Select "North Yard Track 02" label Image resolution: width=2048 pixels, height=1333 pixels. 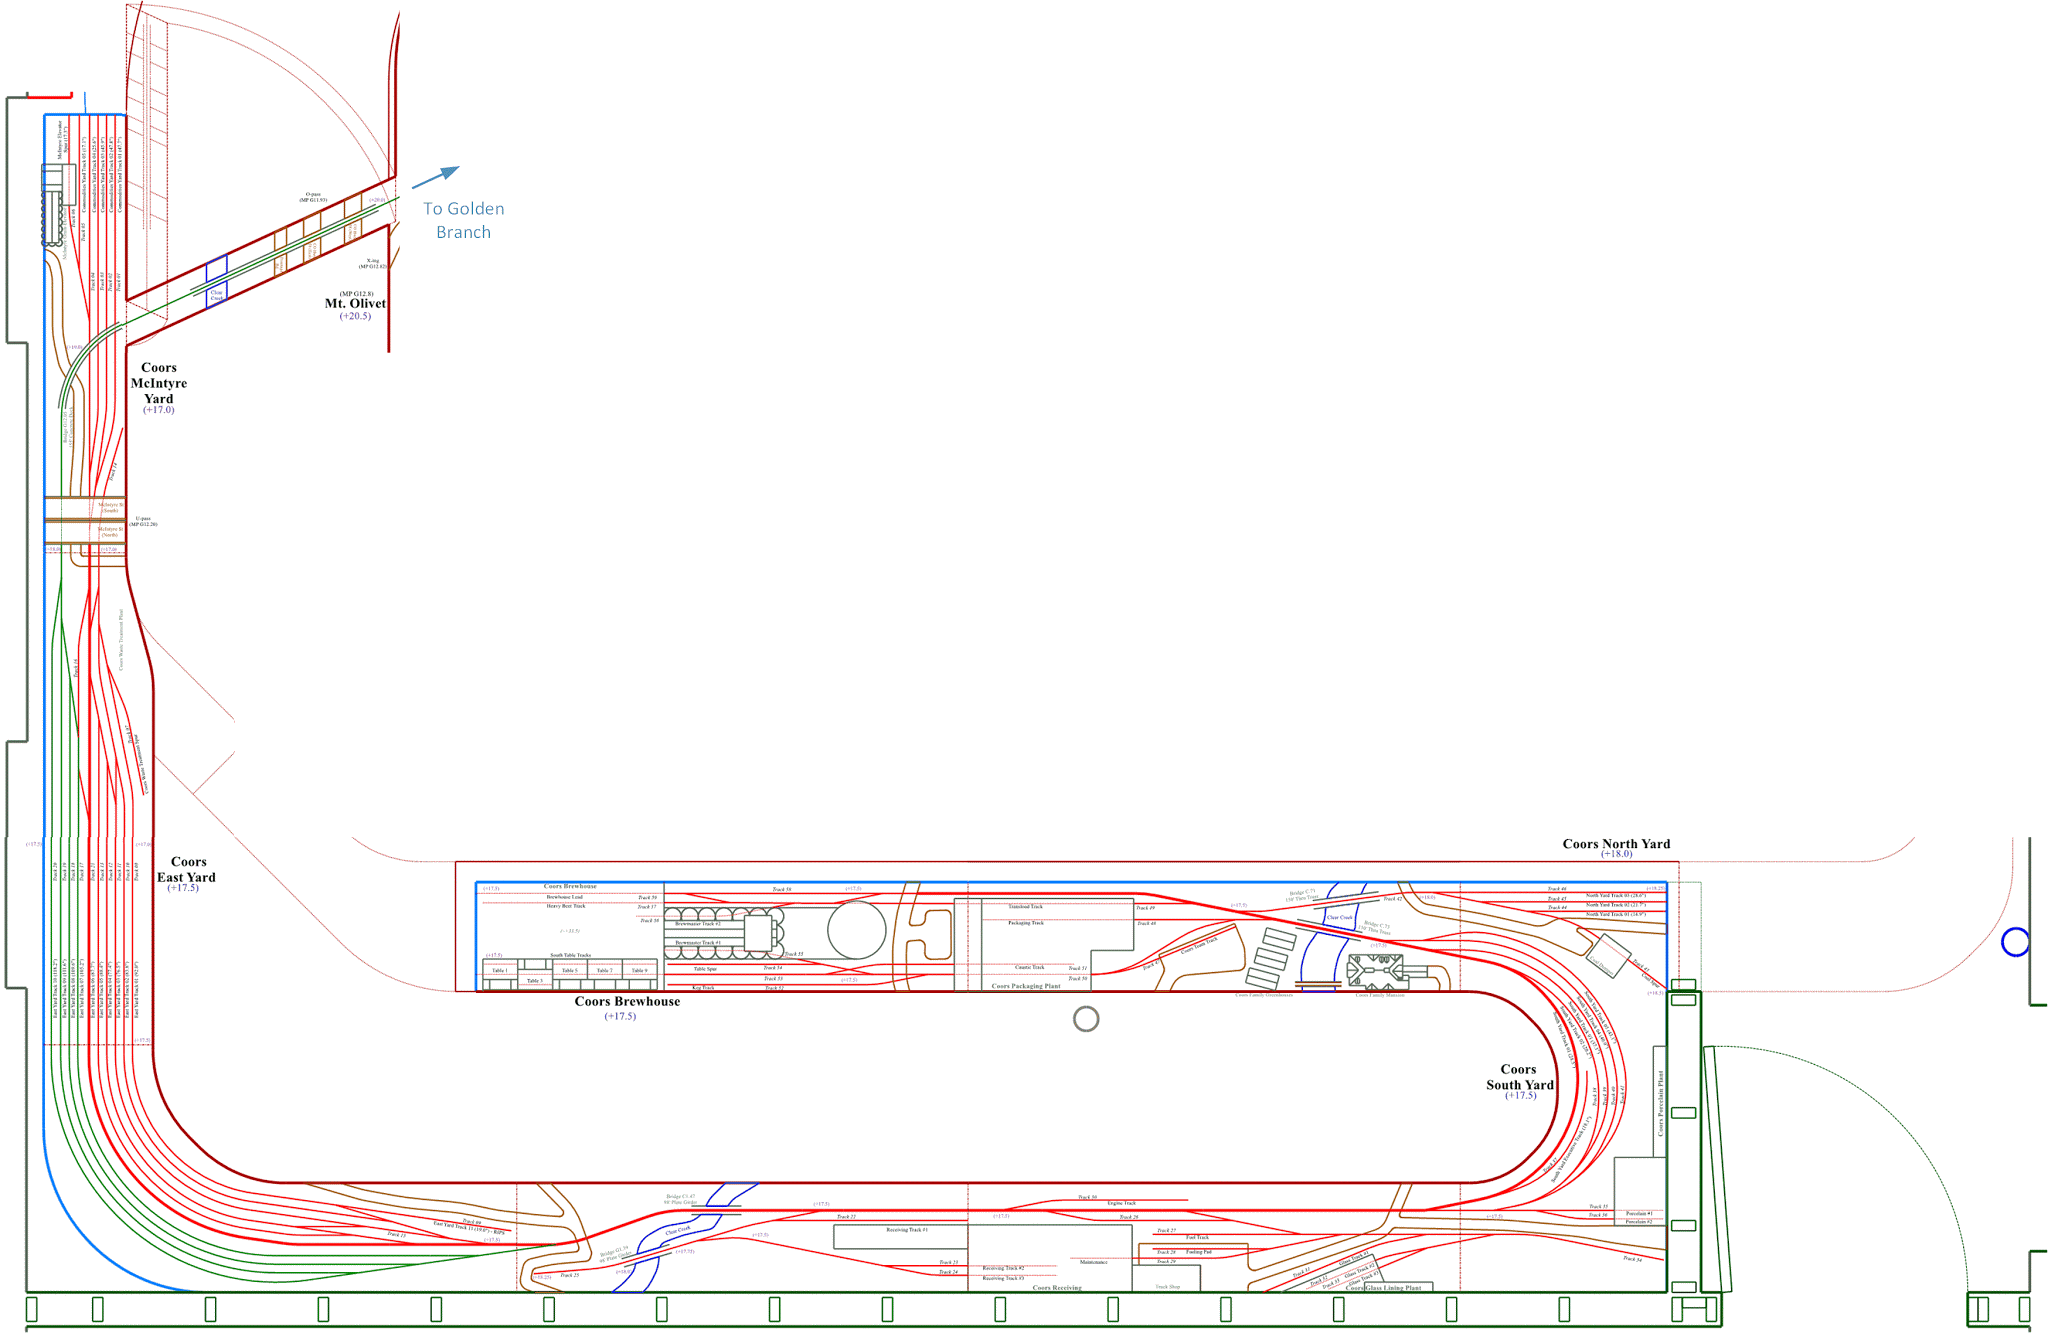pyautogui.click(x=1615, y=904)
